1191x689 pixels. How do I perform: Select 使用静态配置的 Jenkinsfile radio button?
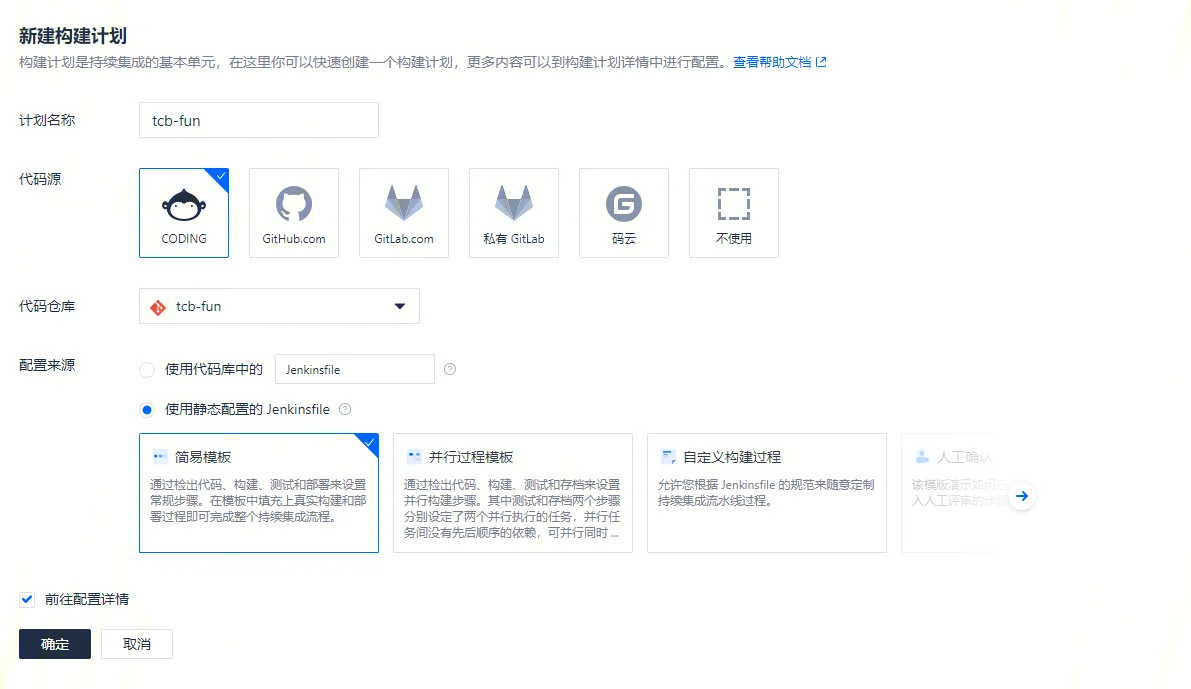148,410
